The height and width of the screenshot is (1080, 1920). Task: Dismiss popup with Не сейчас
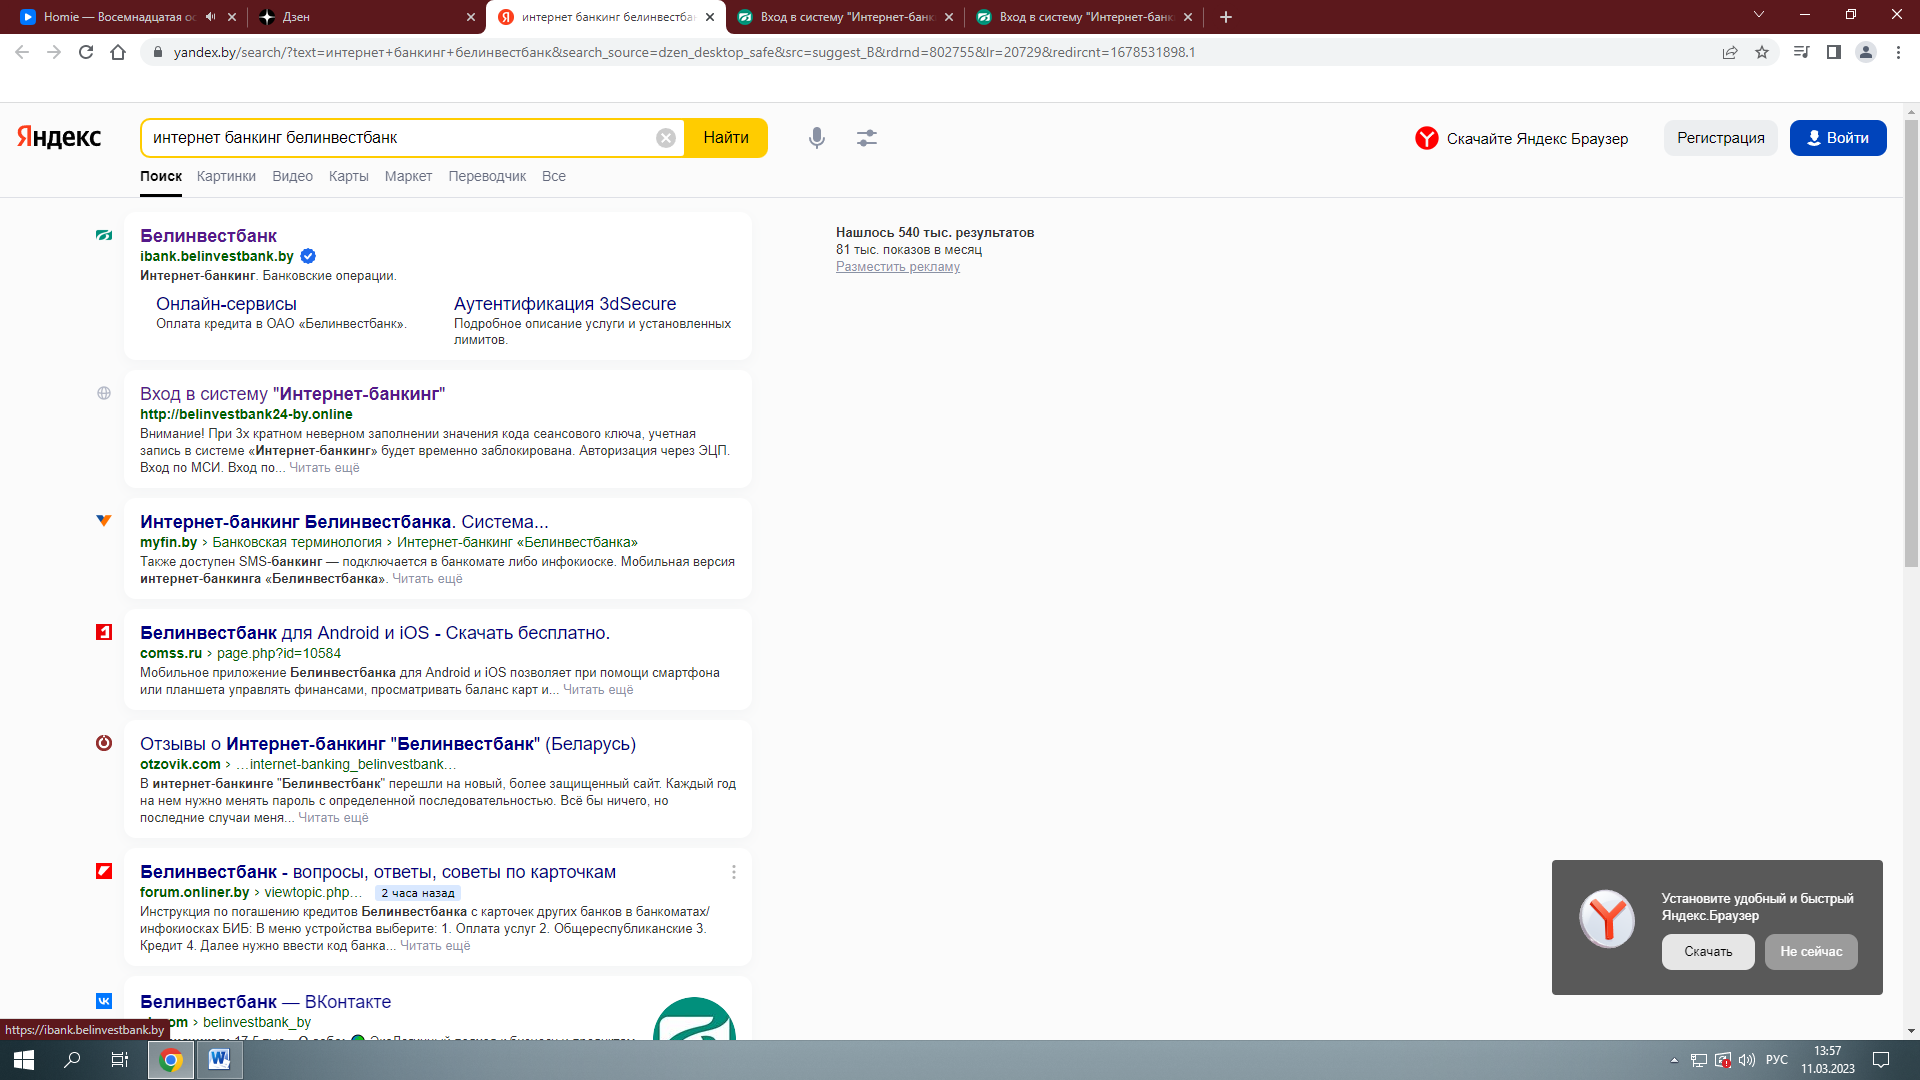tap(1811, 952)
